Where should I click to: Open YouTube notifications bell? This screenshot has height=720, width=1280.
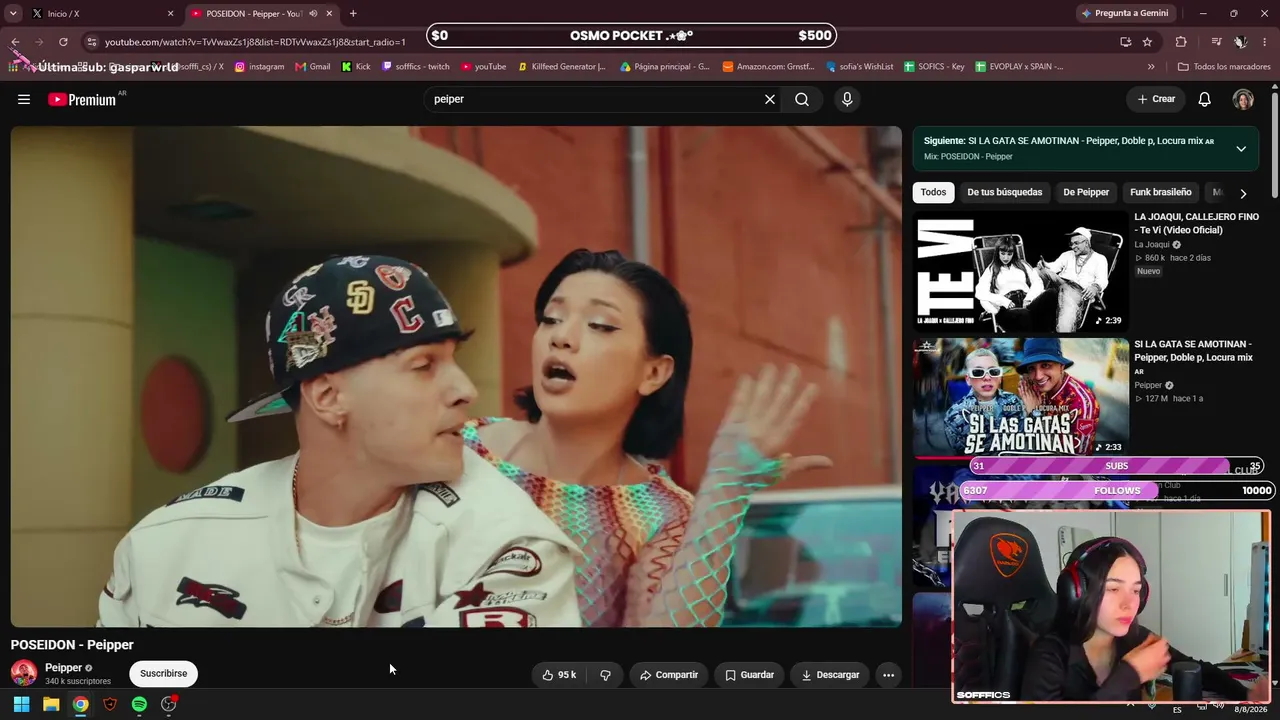click(1205, 99)
